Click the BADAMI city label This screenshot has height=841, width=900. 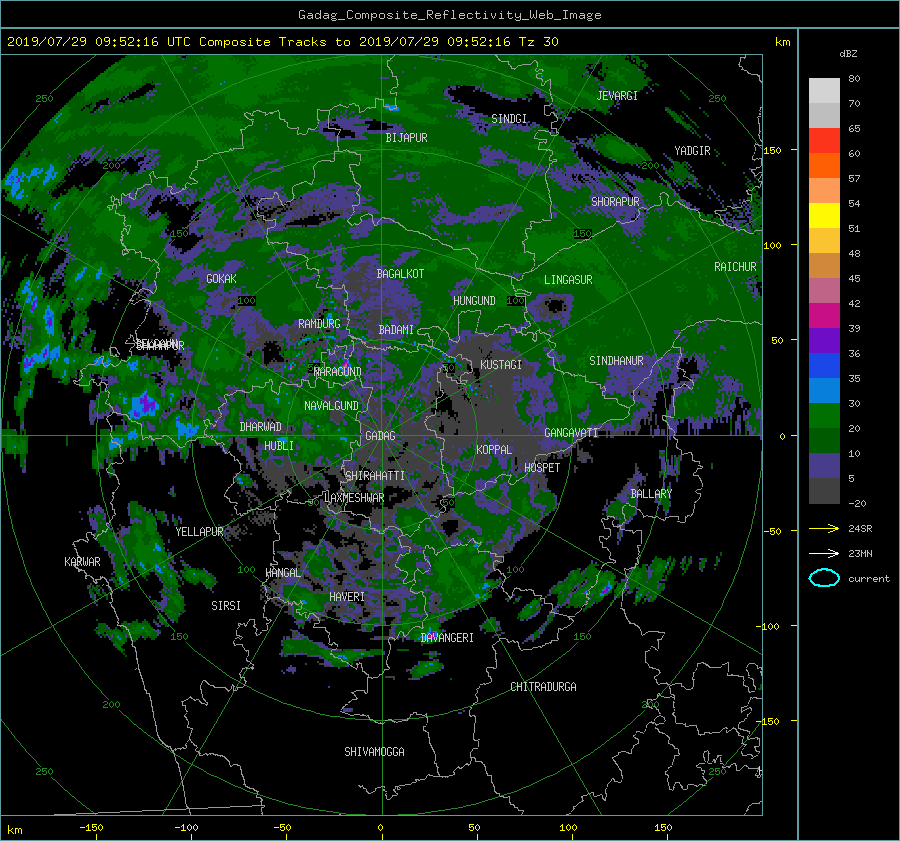pyautogui.click(x=396, y=330)
